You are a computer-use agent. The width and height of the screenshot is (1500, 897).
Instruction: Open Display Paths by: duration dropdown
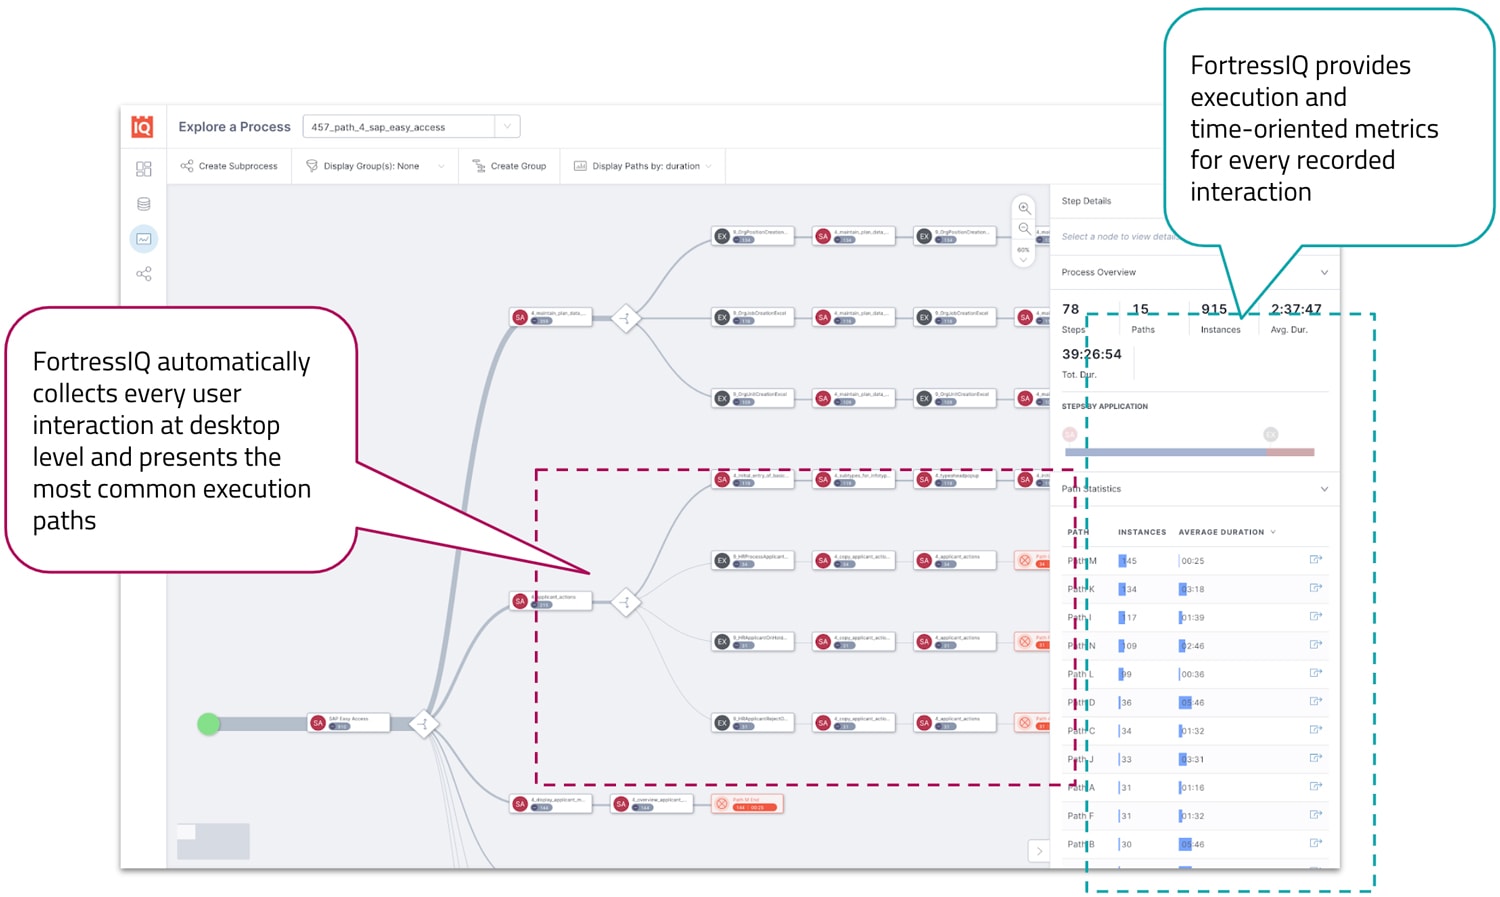tap(643, 166)
